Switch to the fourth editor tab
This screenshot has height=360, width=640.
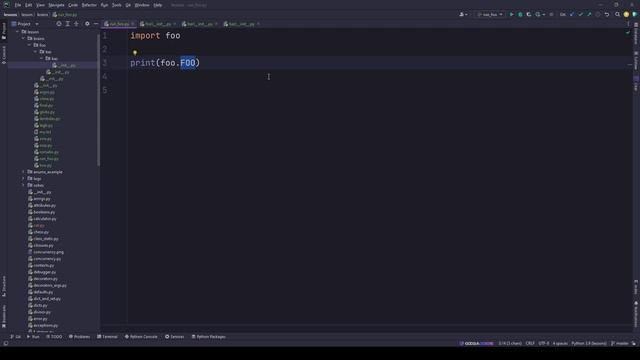(x=241, y=24)
